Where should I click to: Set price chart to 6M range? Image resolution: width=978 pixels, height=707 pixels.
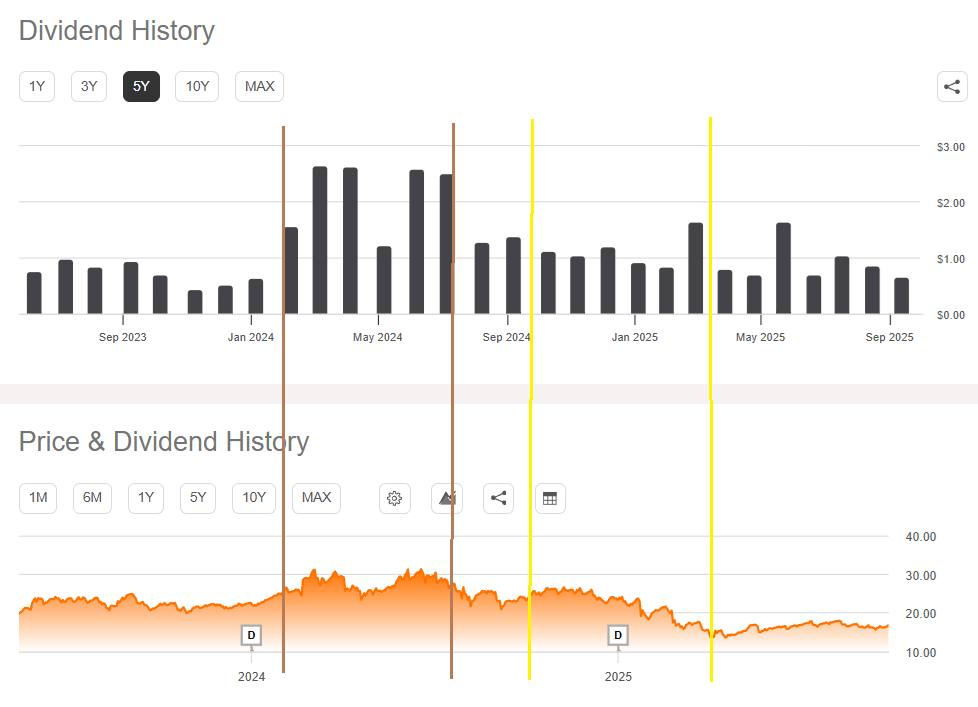[92, 498]
